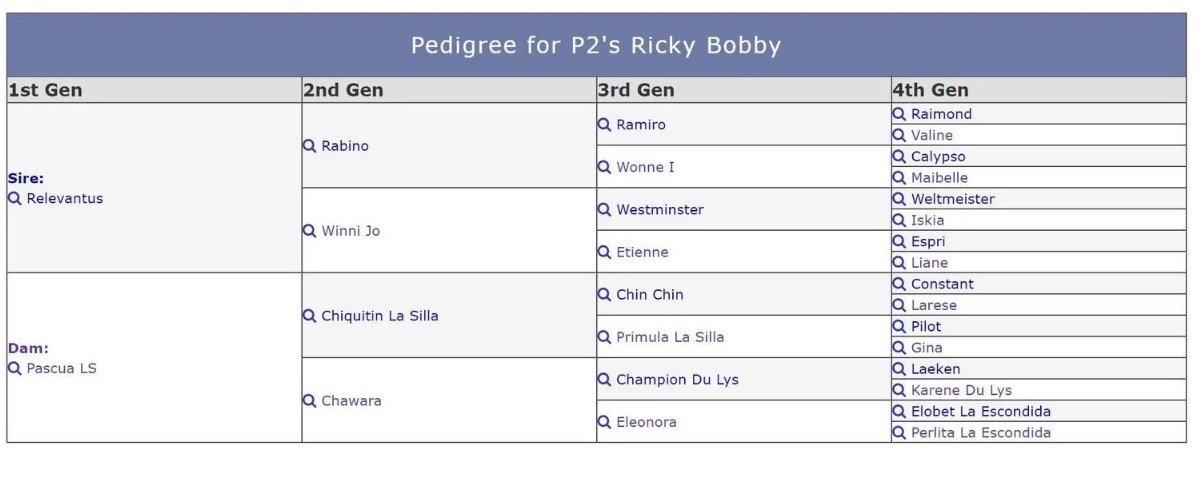
Task: Click the search icon next to Winni Jo
Action: click(309, 231)
